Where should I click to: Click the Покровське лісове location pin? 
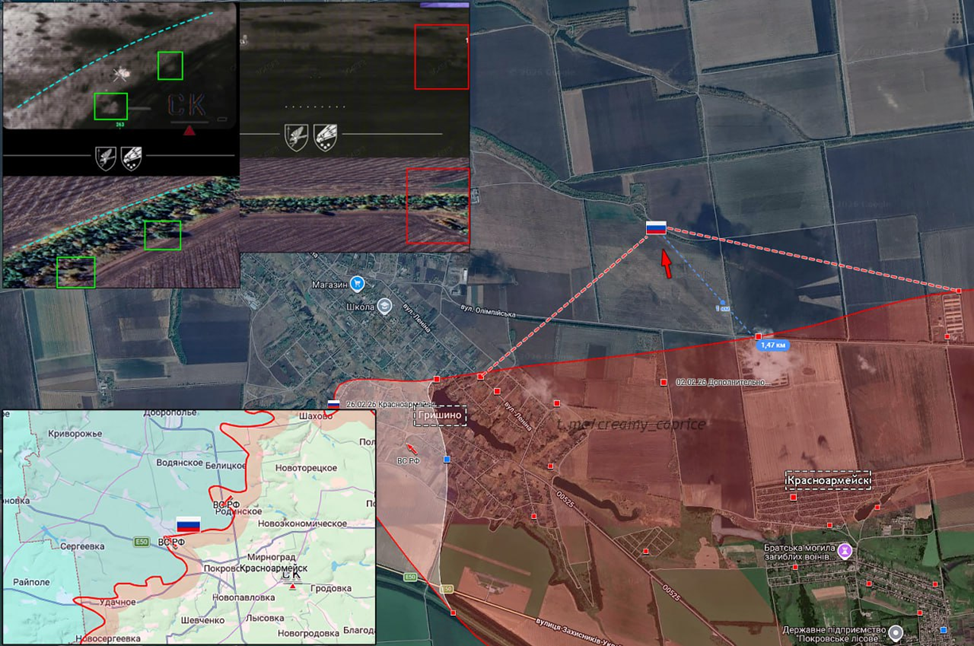896,632
